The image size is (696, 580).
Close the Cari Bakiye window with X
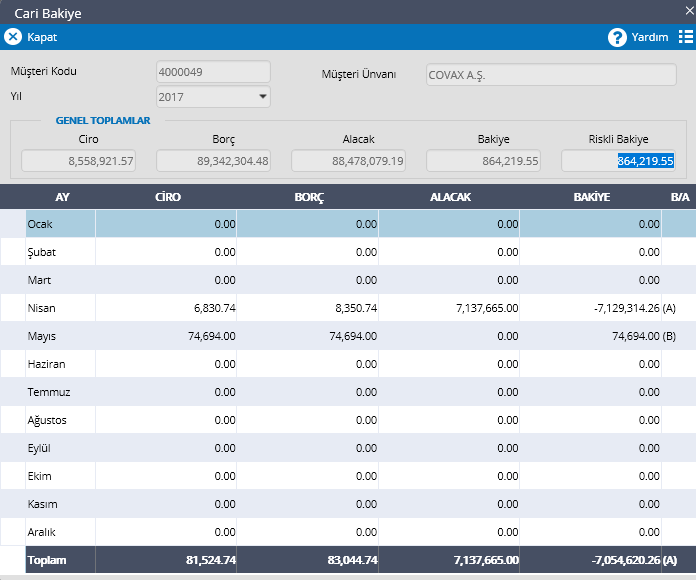689,10
